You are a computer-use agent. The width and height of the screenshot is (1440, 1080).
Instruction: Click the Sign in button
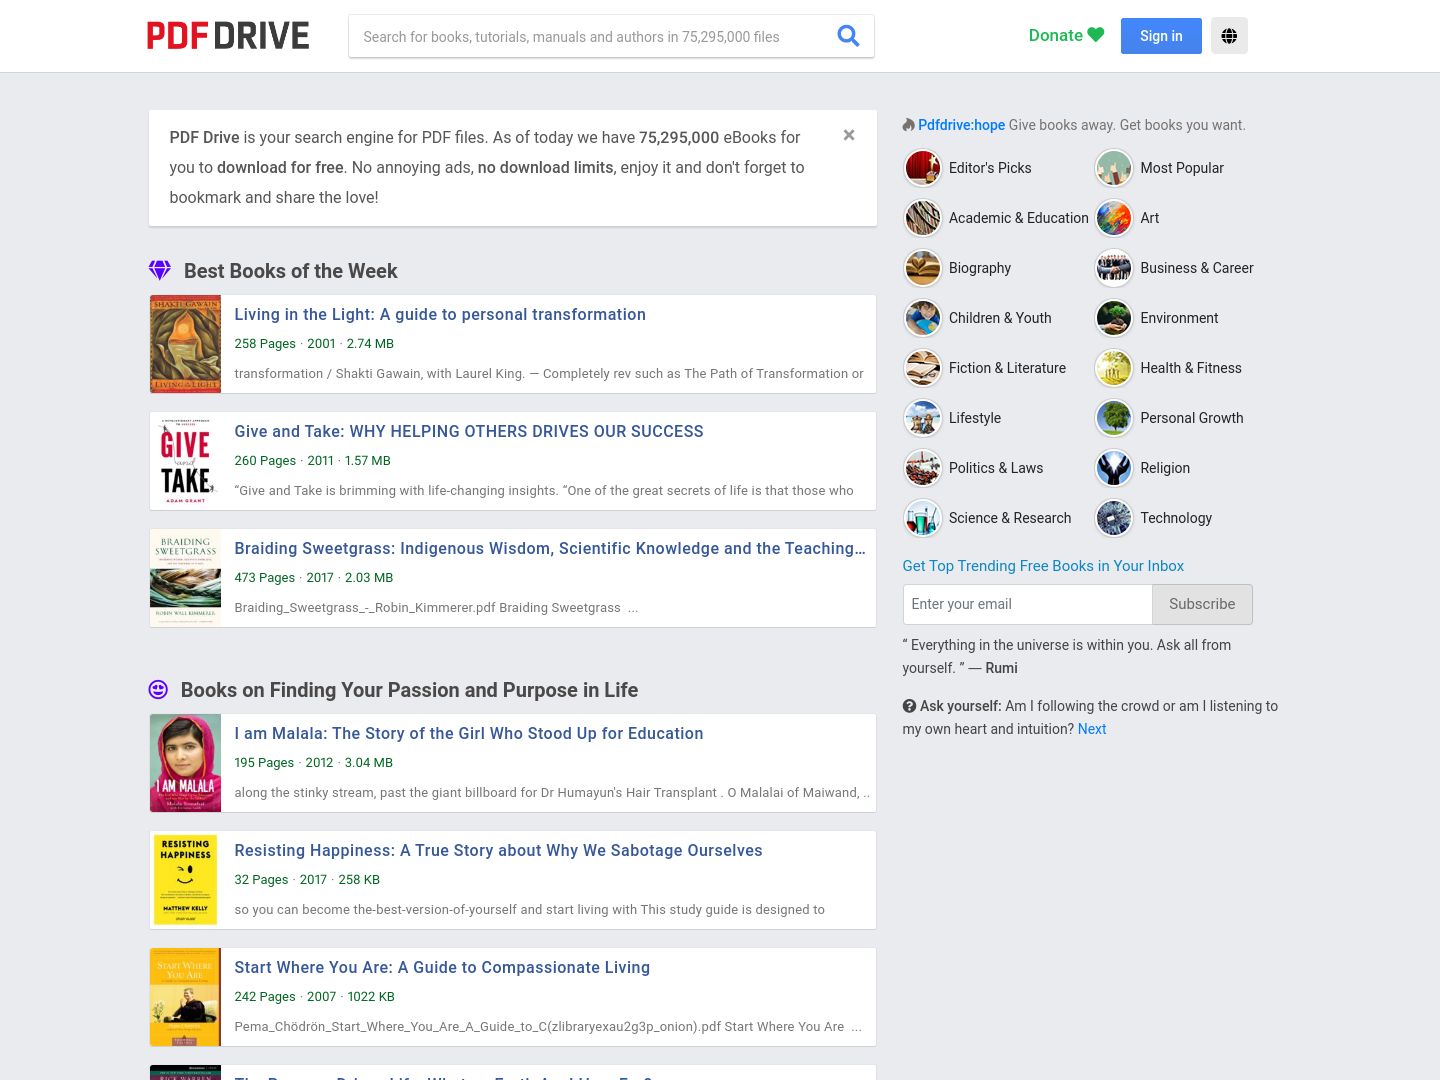pos(1161,36)
